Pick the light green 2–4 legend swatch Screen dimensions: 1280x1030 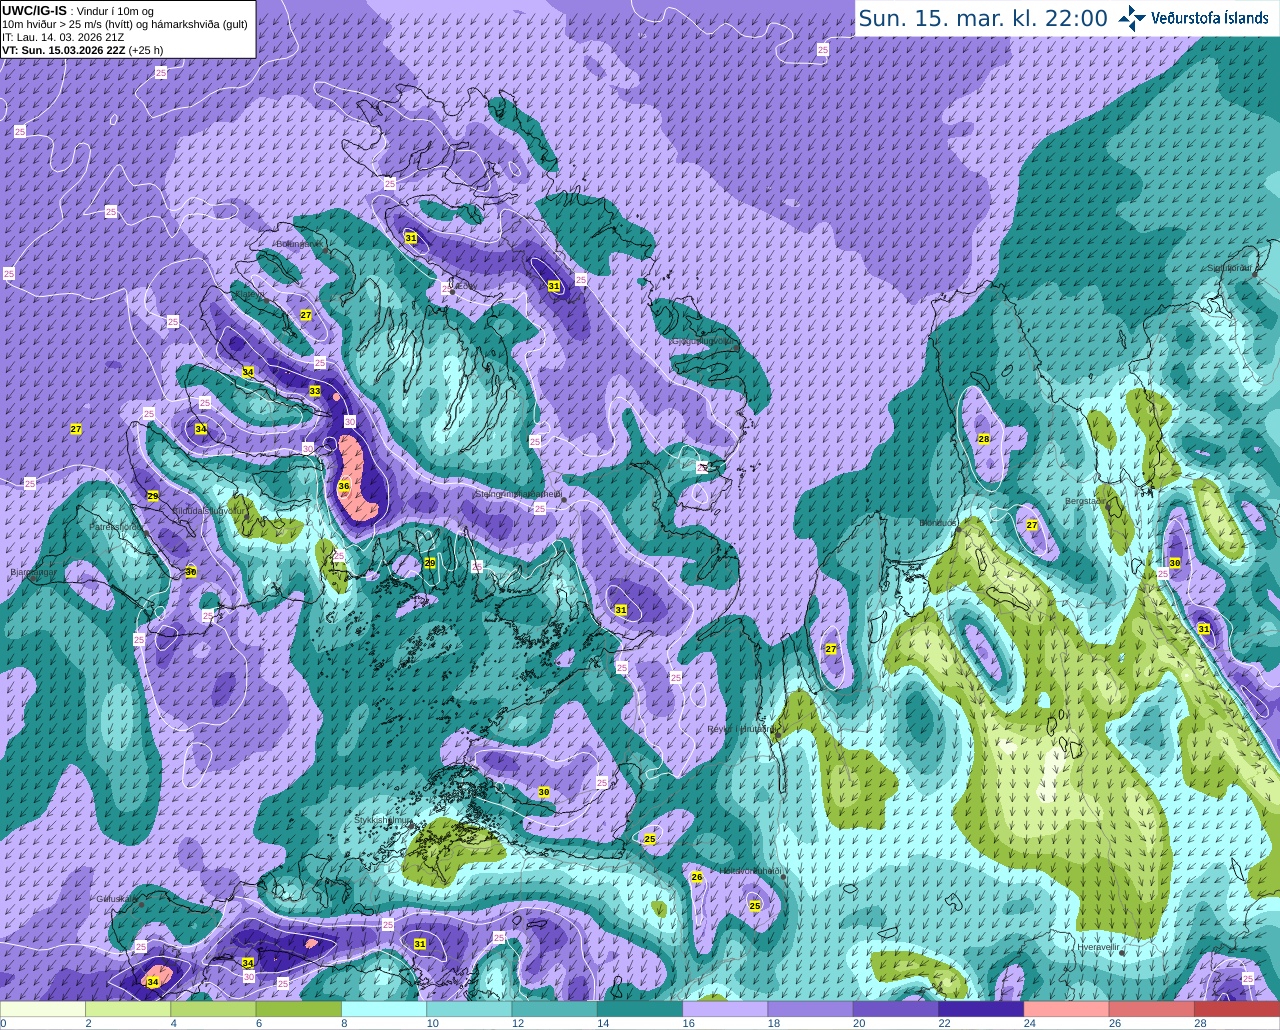click(129, 1009)
